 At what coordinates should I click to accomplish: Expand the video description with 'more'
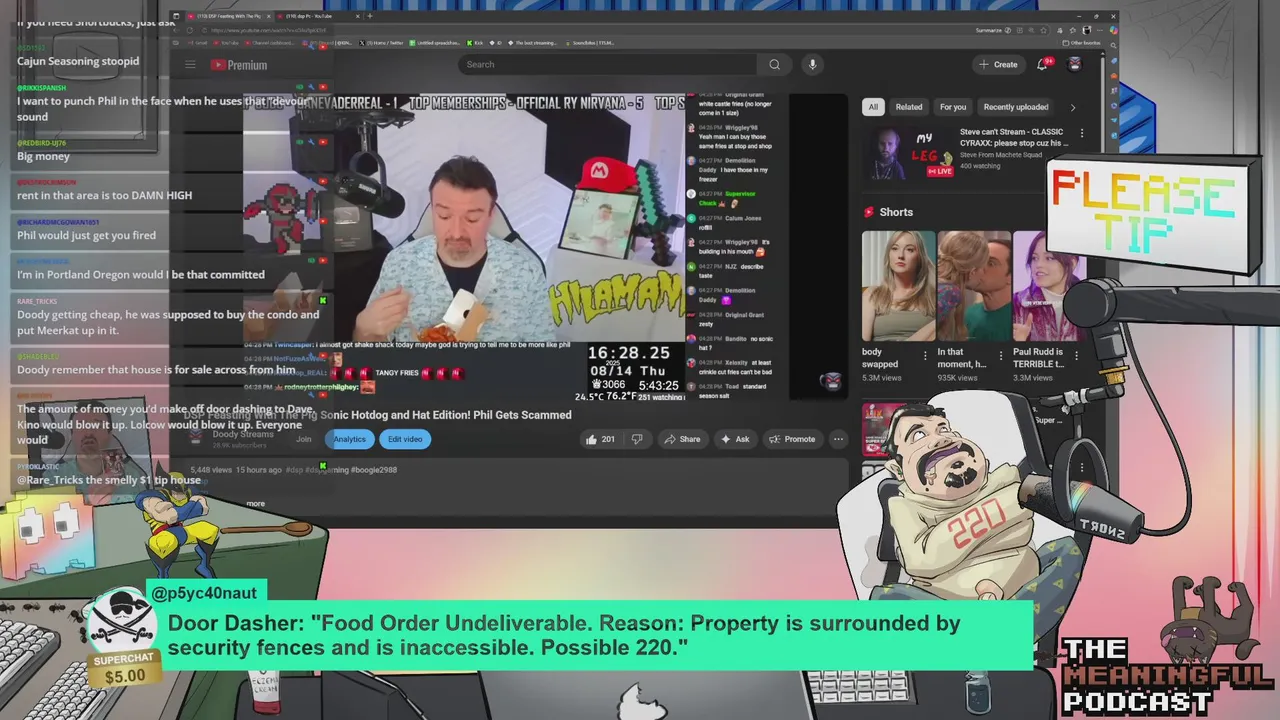click(256, 504)
